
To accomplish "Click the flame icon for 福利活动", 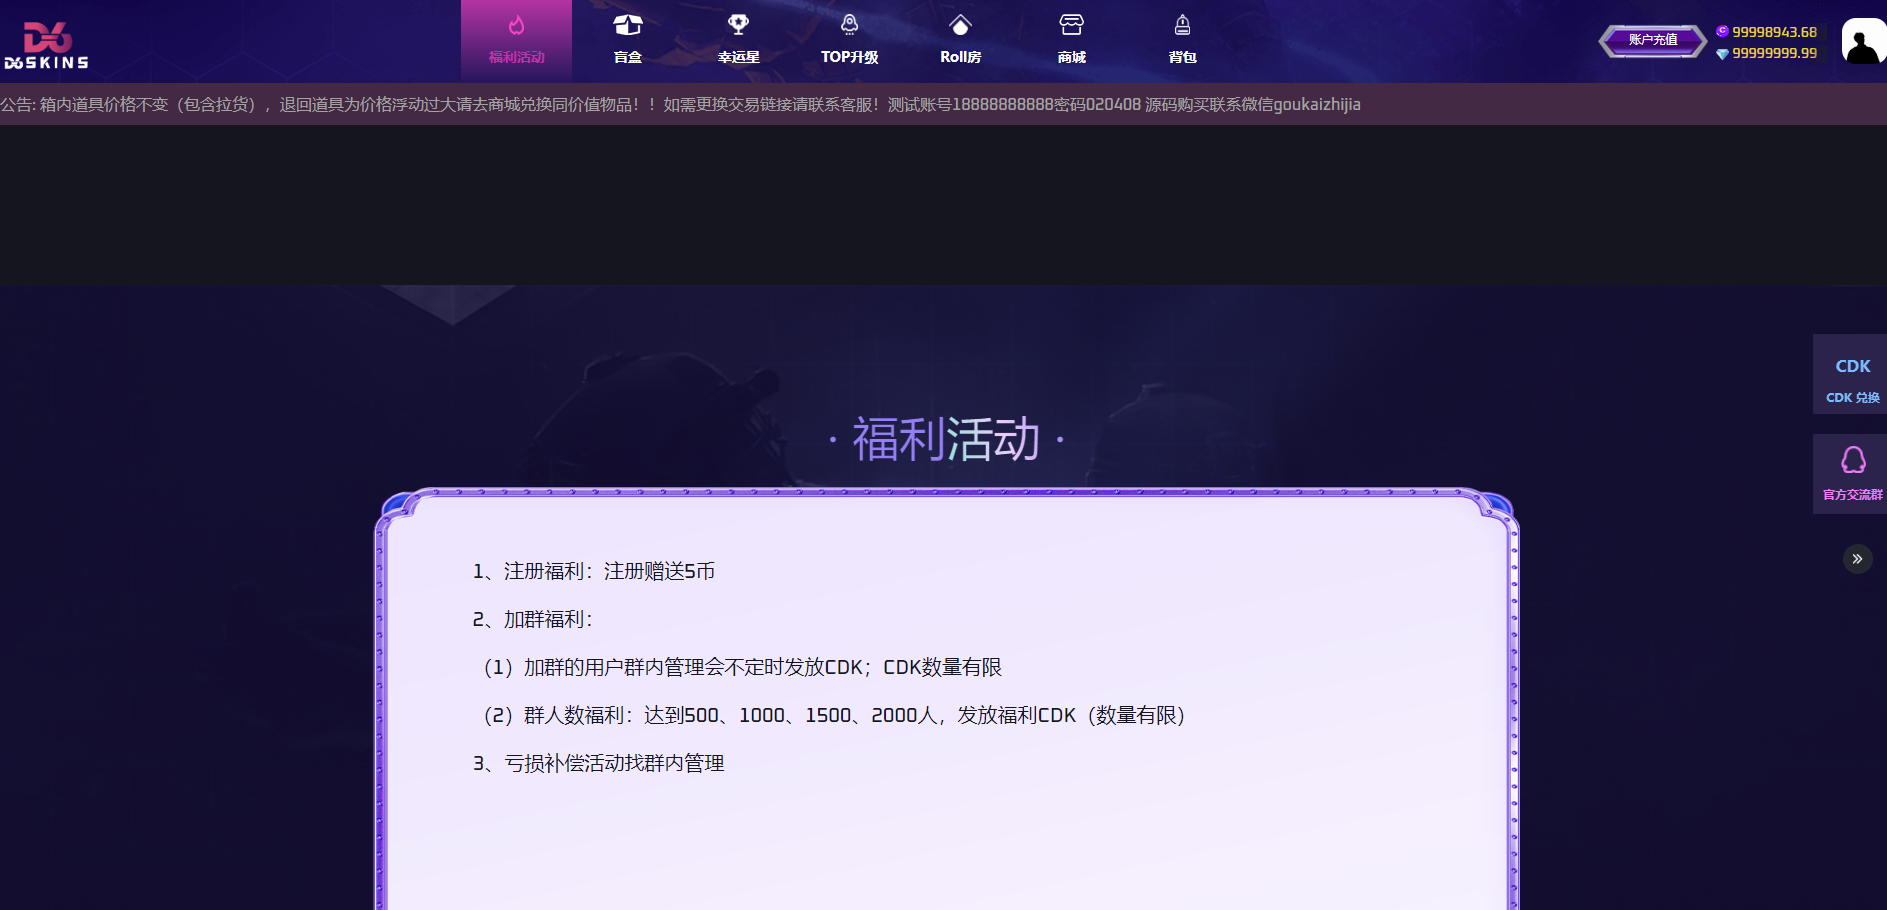I will tap(516, 25).
